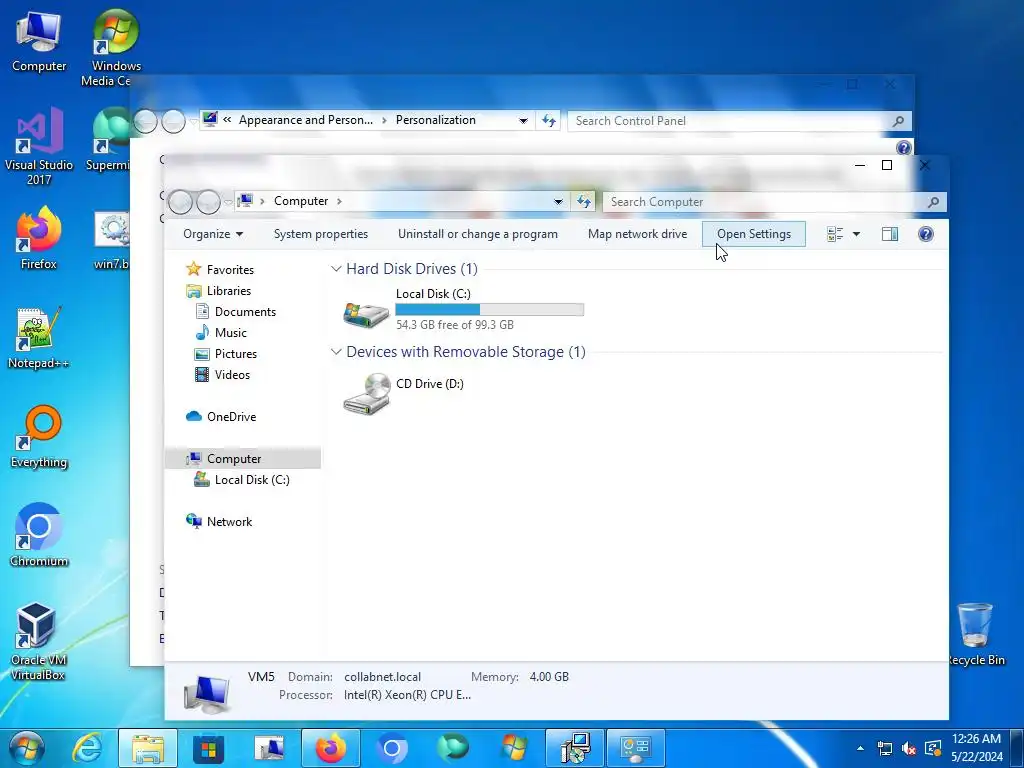
Task: Click the Firefox taskbar icon
Action: tap(330, 748)
